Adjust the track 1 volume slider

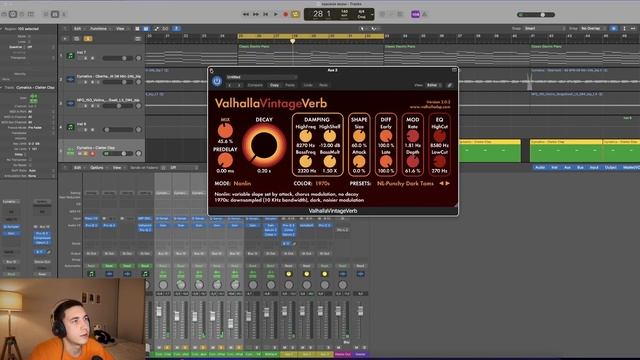coord(118,58)
